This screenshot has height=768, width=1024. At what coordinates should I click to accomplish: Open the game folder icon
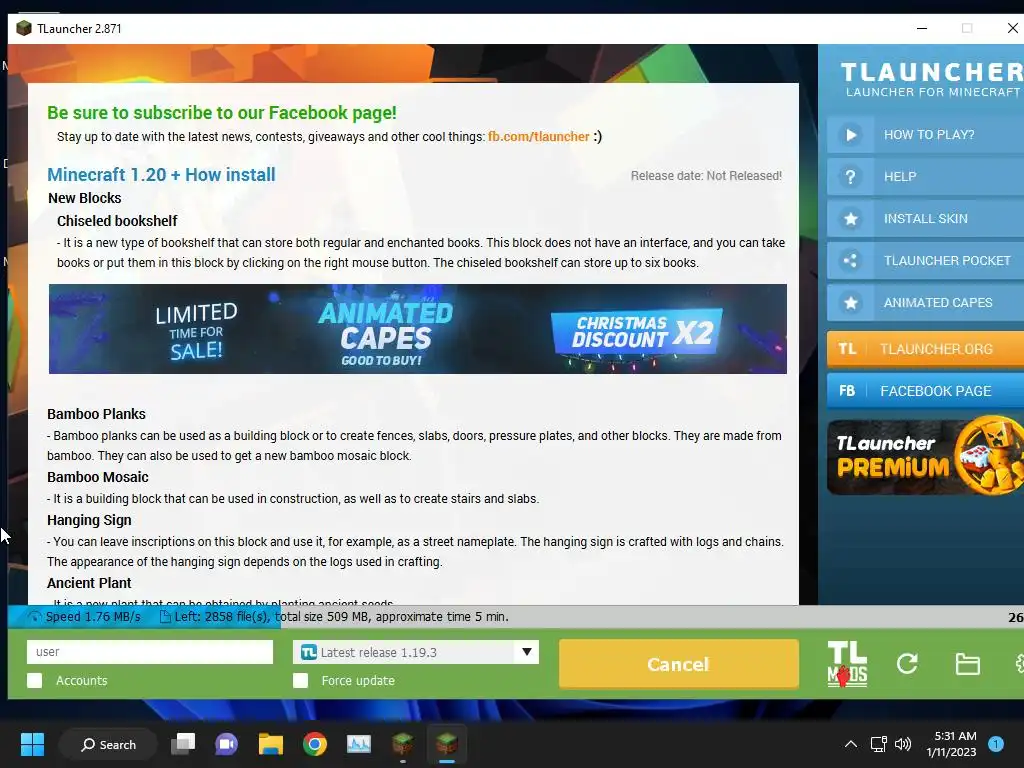point(967,664)
